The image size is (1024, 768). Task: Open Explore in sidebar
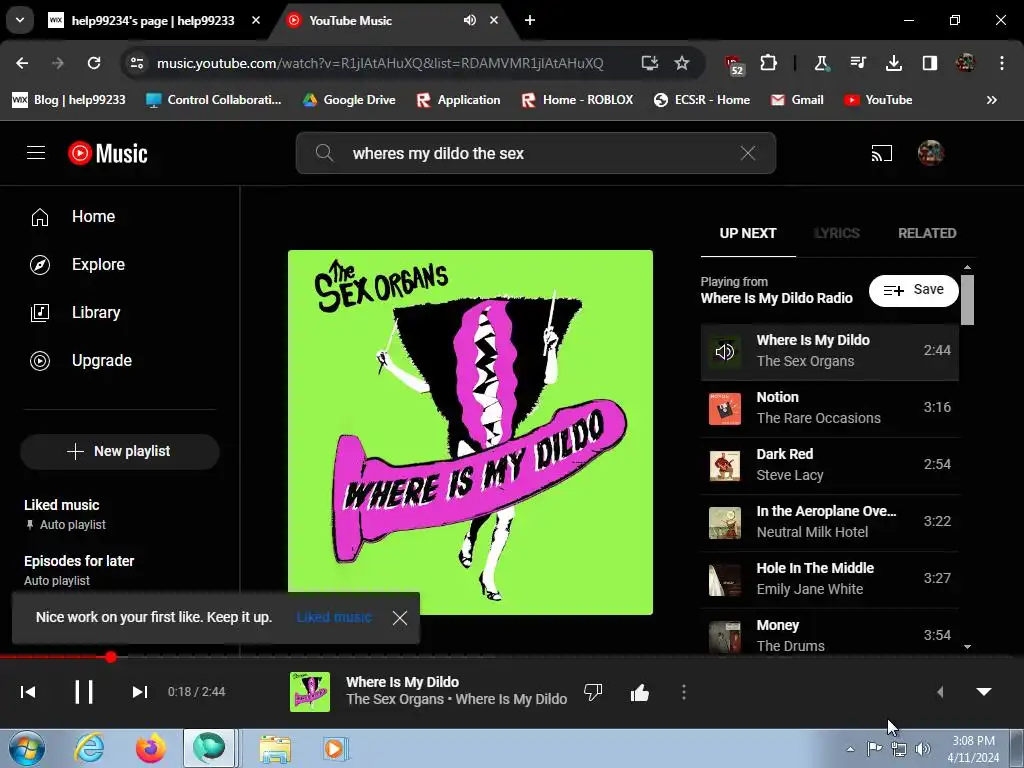click(78, 264)
